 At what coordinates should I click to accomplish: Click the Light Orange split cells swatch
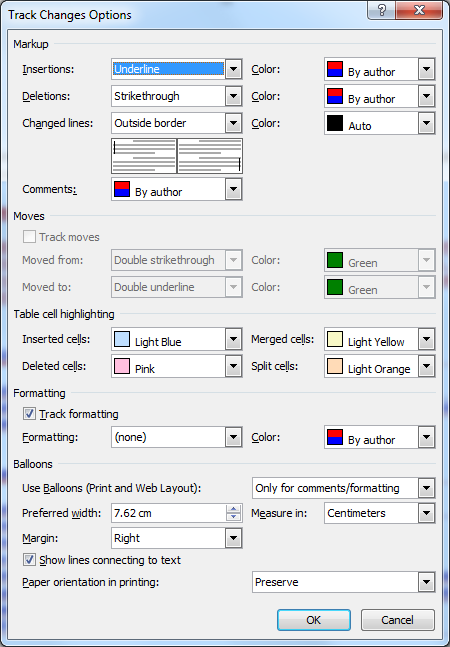pos(335,366)
